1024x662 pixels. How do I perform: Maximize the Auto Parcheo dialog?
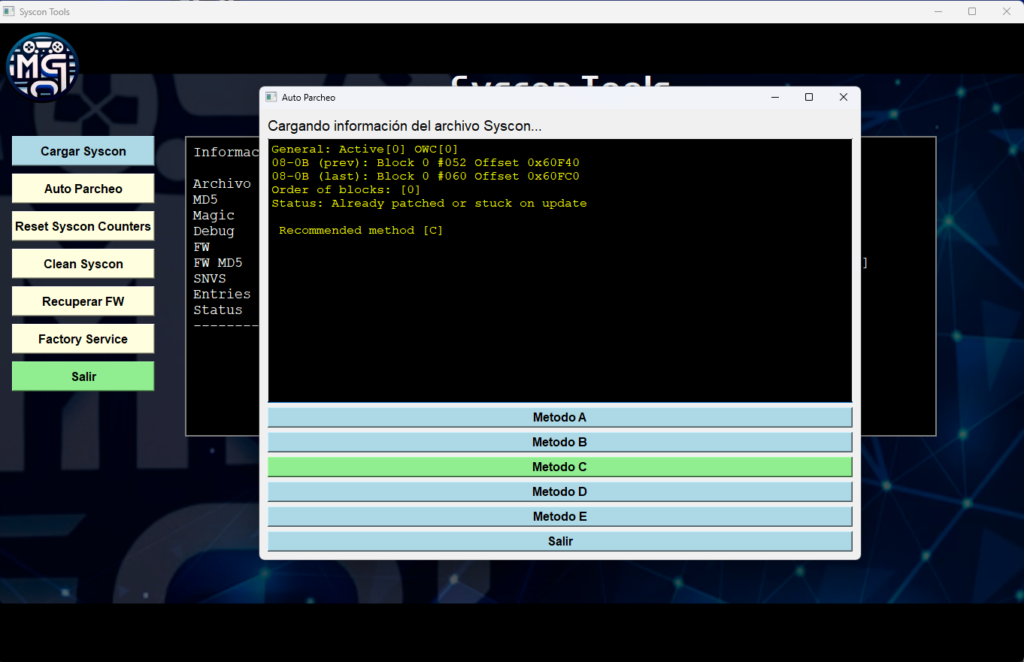809,97
